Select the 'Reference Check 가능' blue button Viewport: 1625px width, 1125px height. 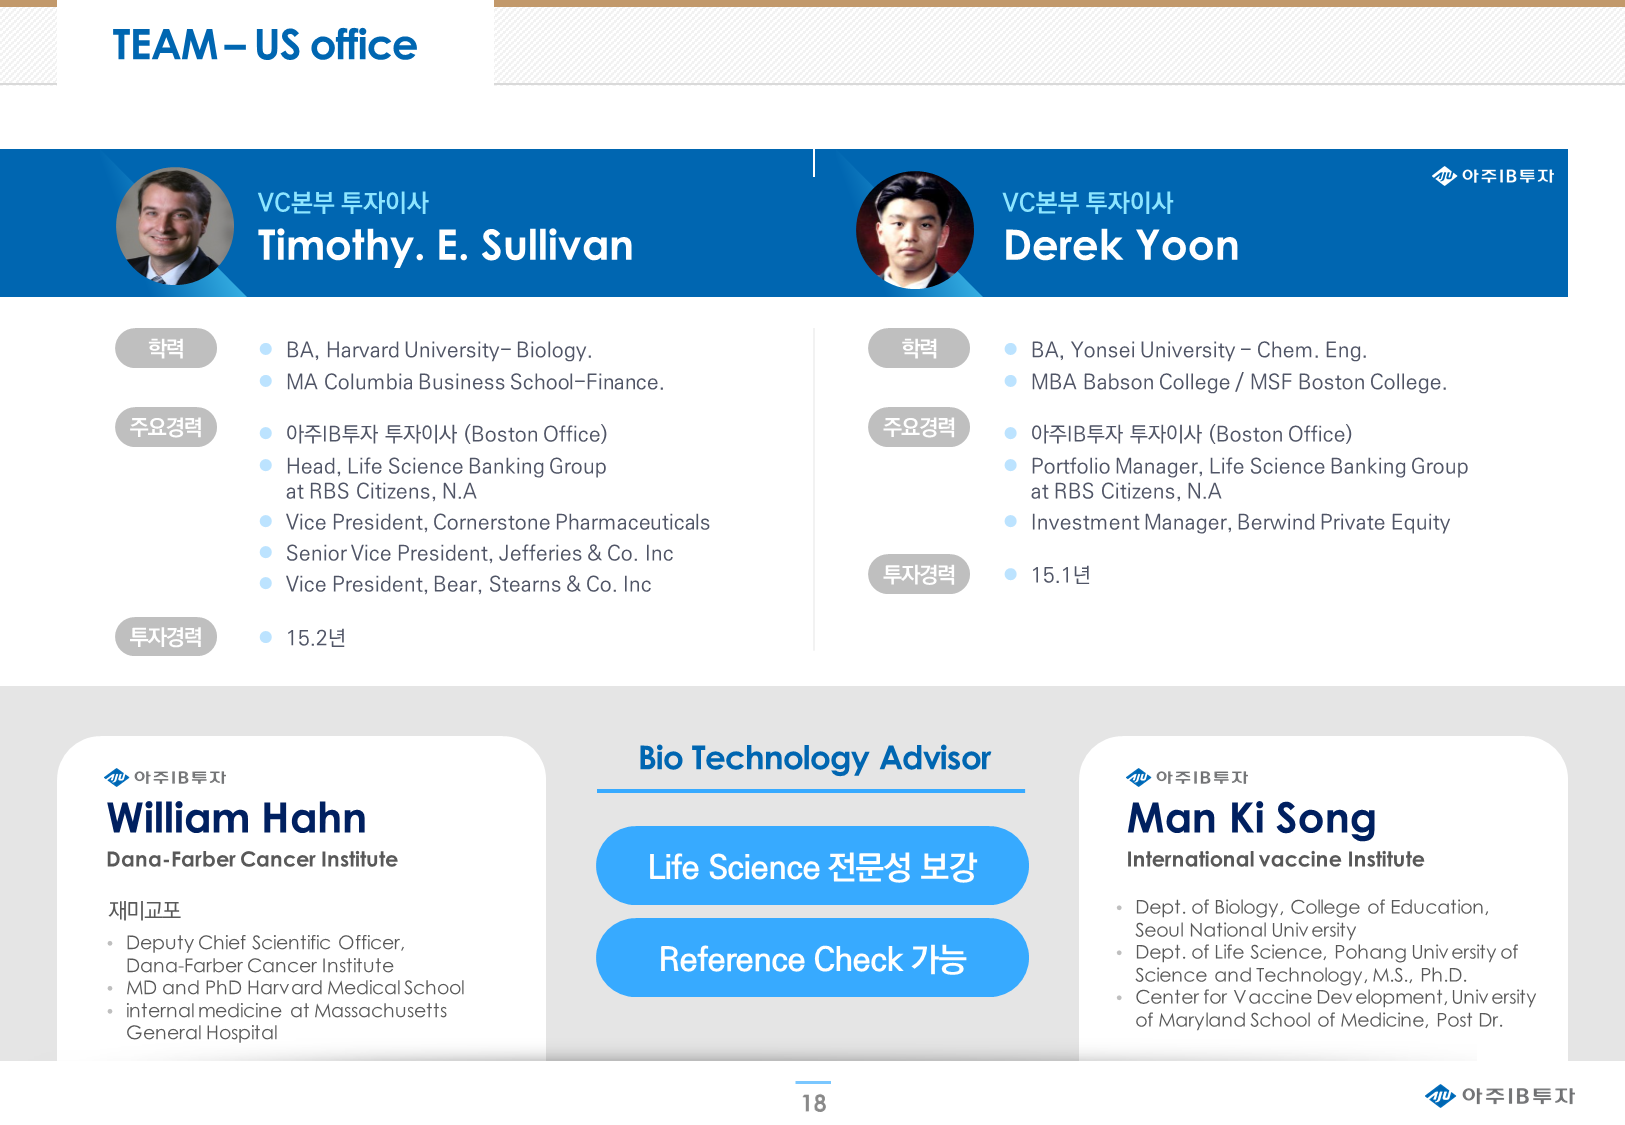[x=812, y=958]
